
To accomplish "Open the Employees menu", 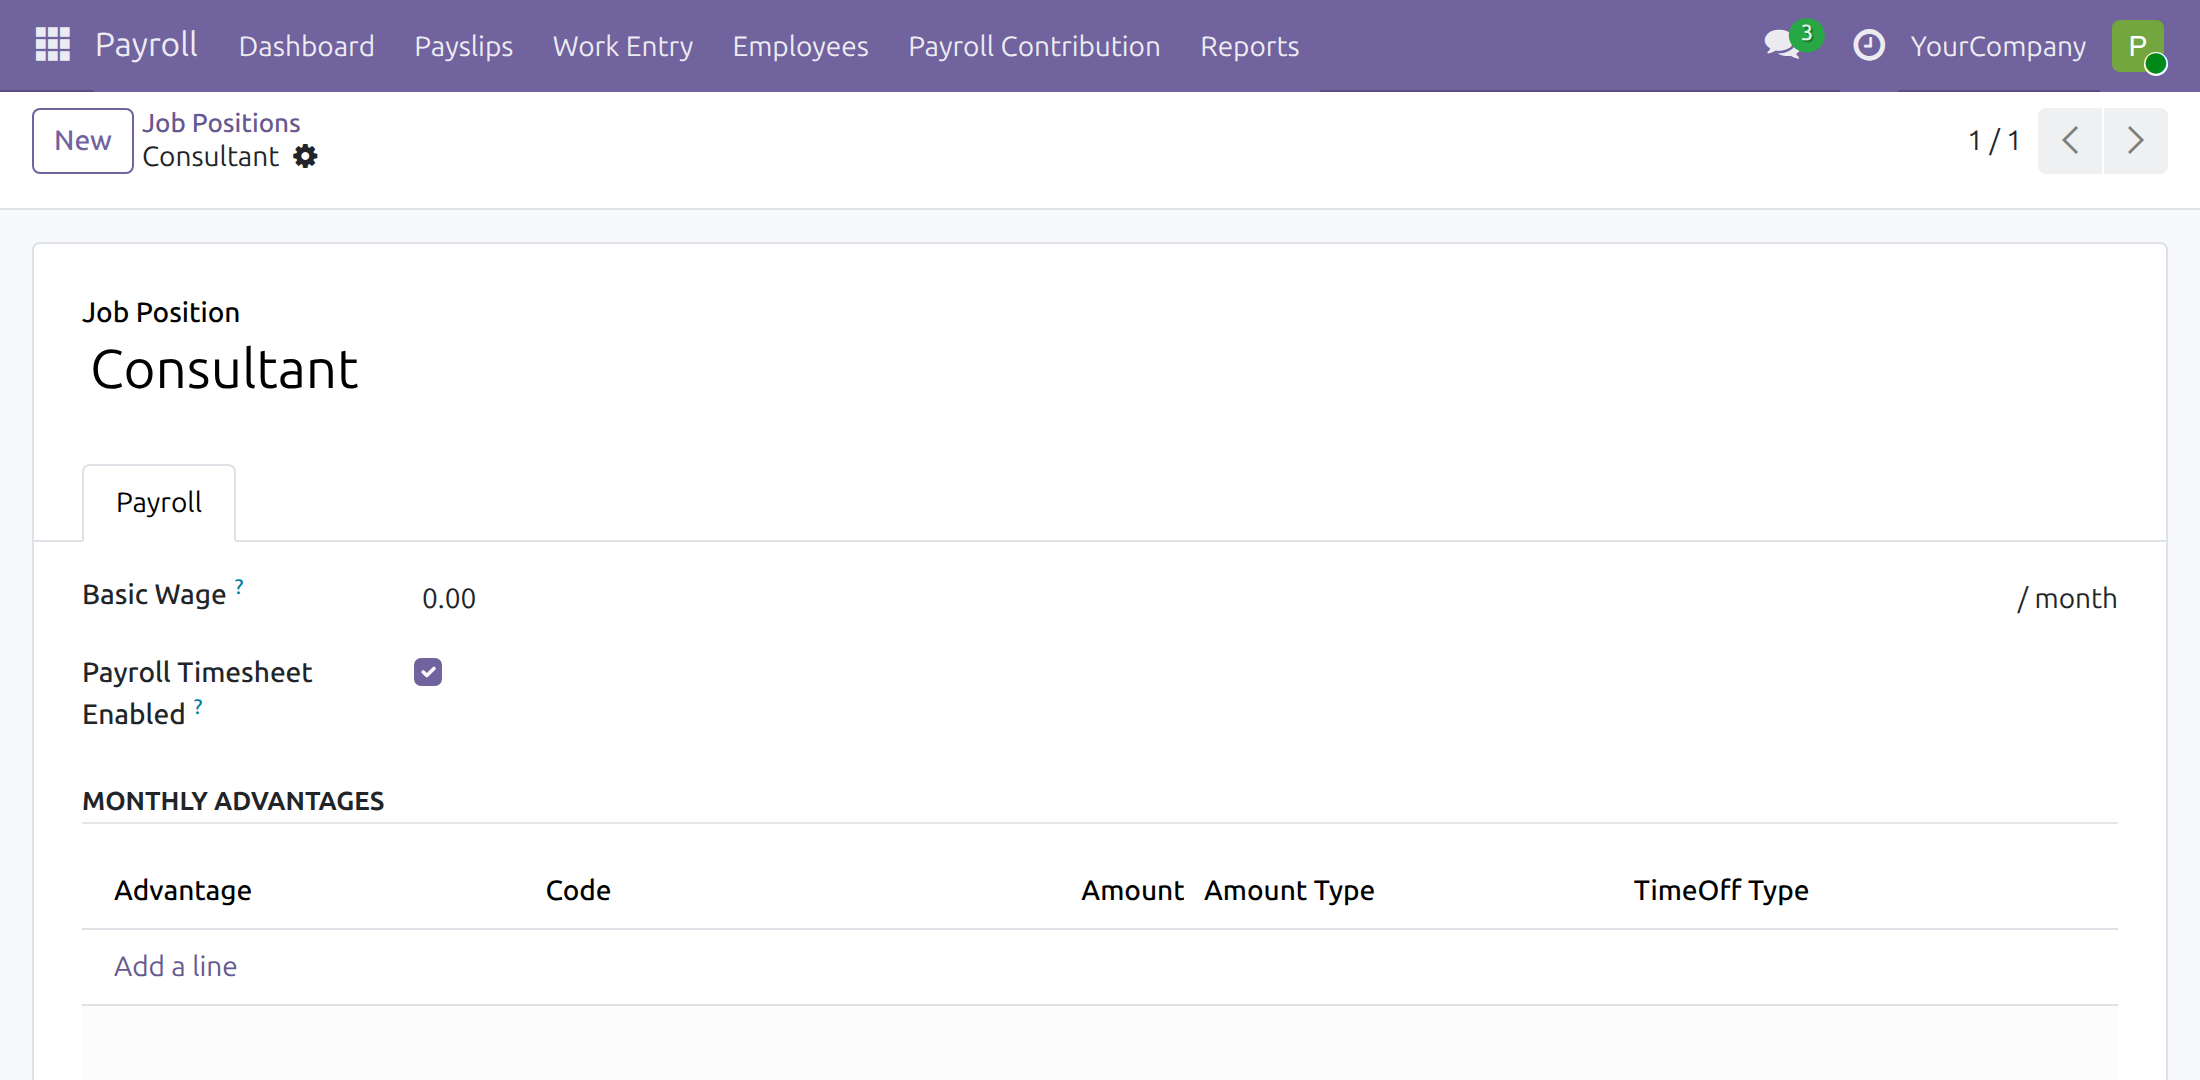I will pos(800,46).
